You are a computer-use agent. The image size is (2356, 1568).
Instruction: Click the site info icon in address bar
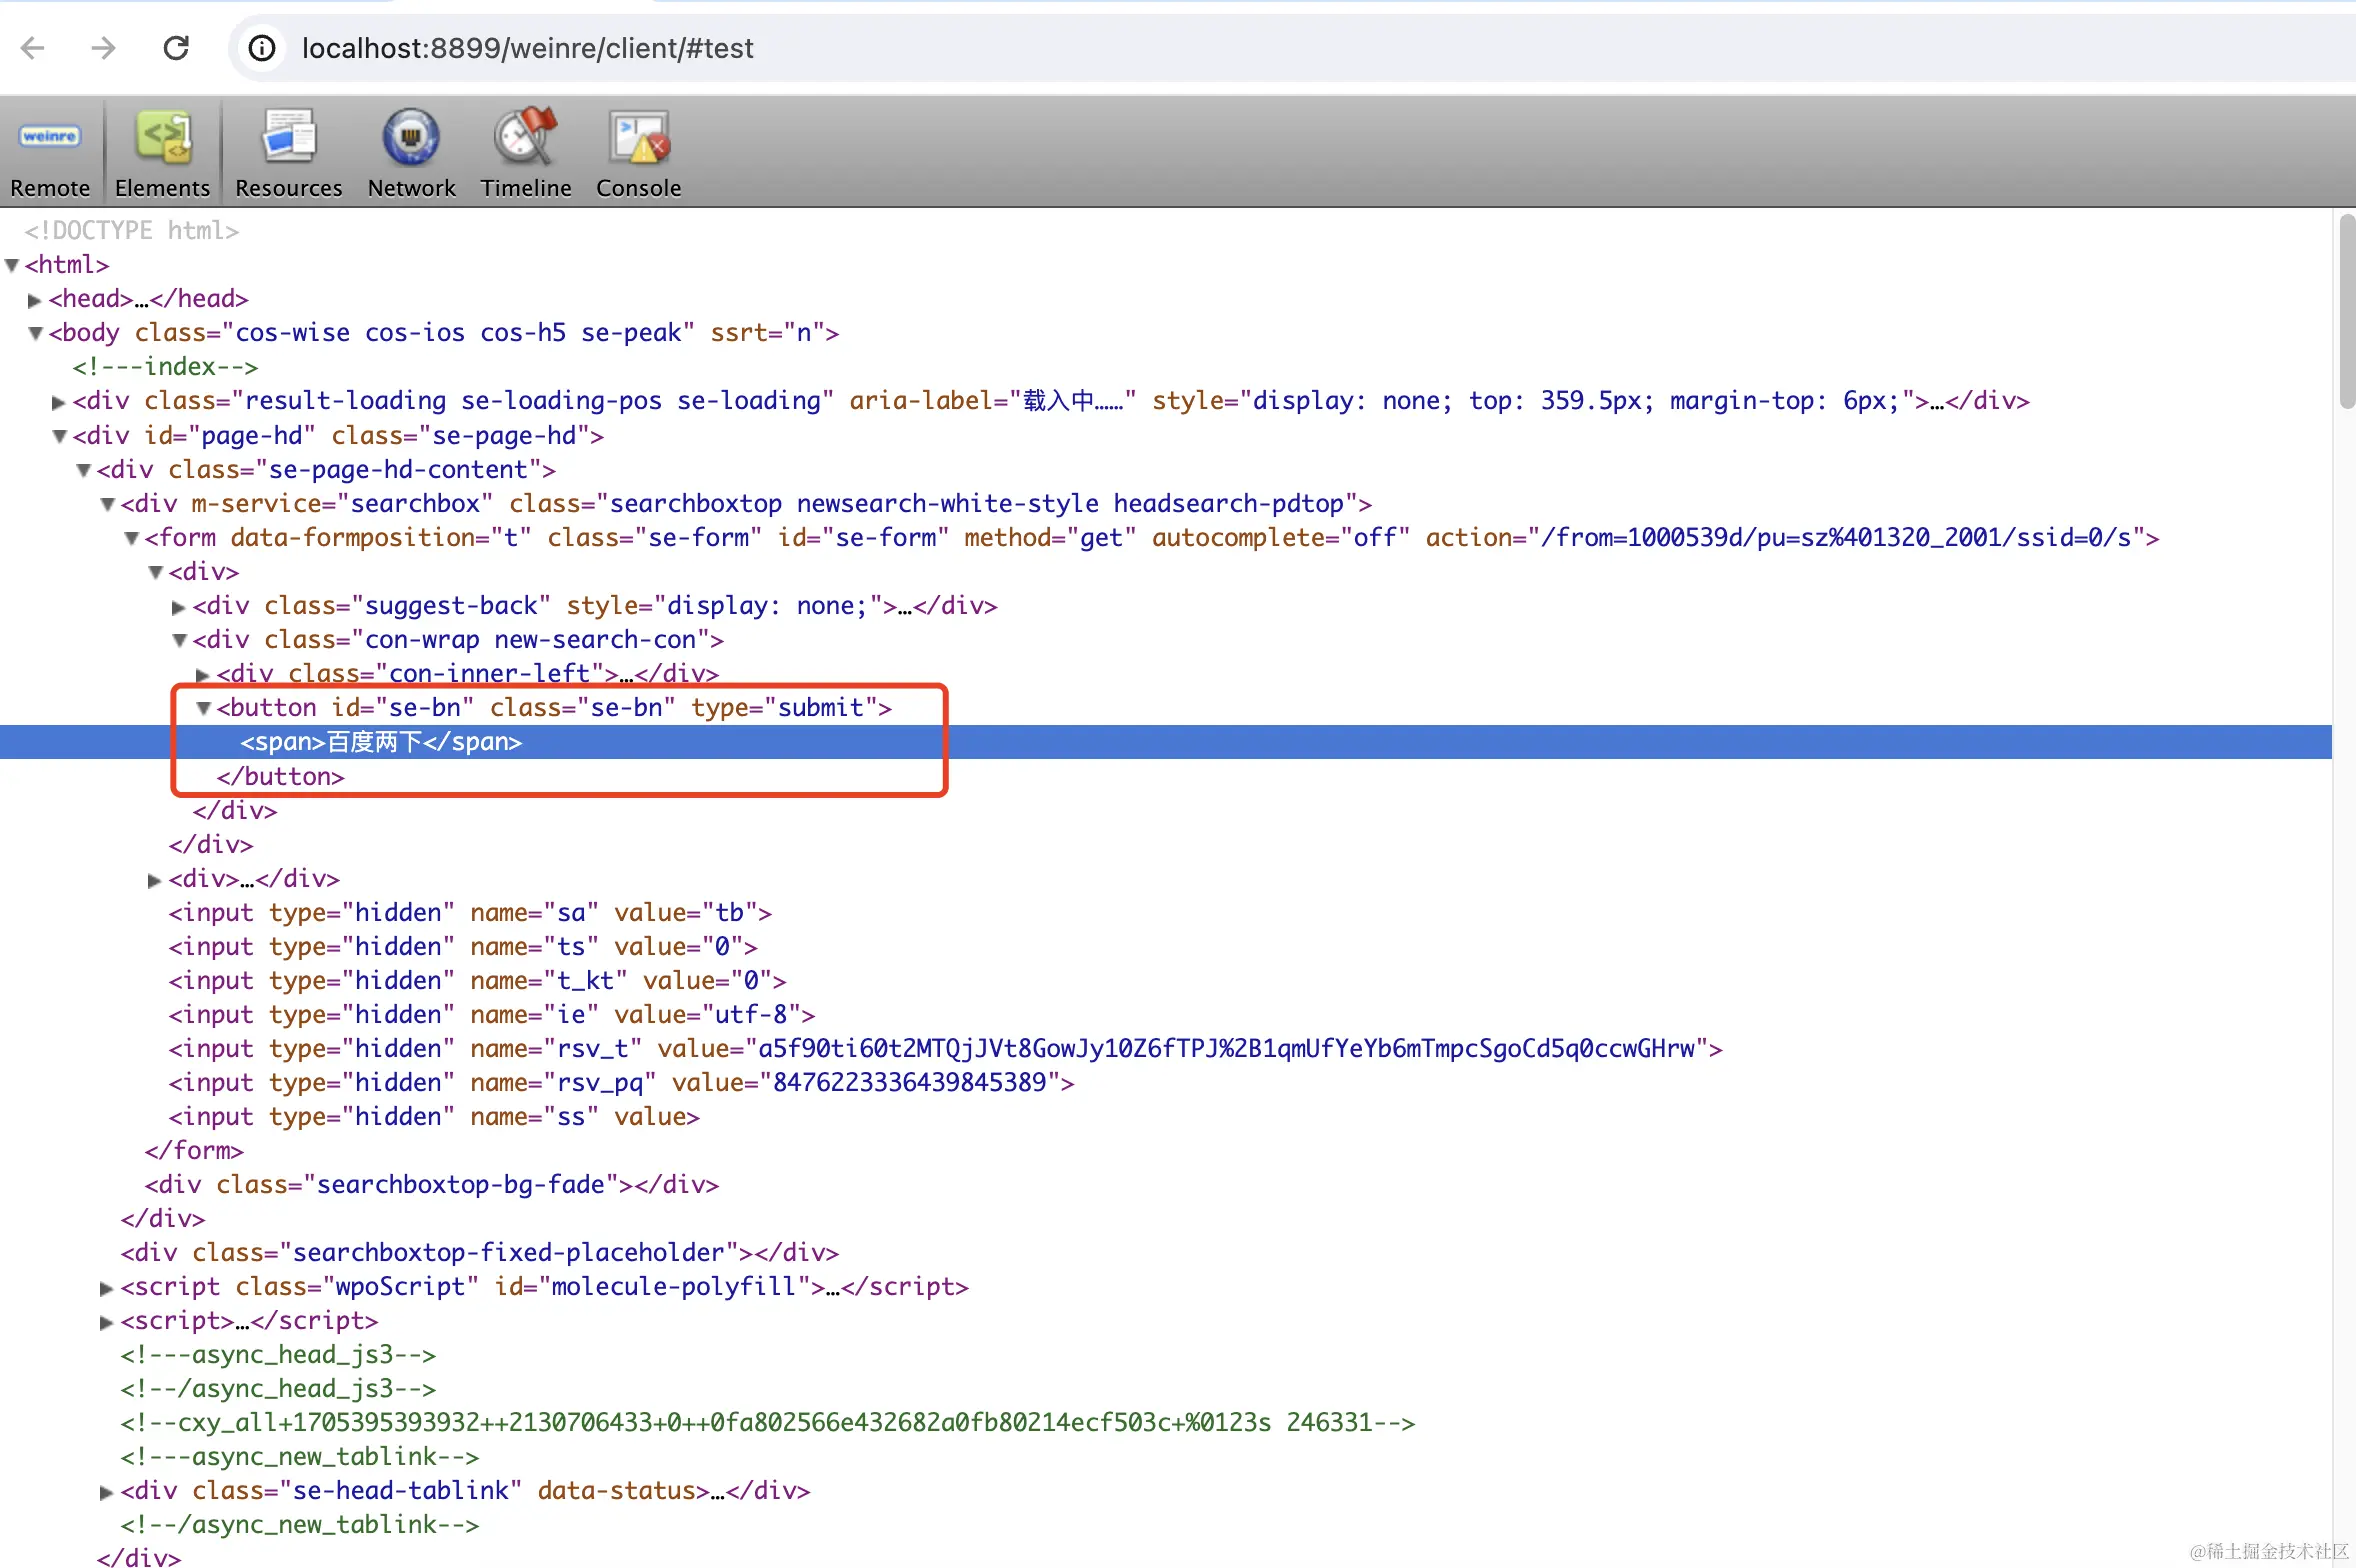262,48
